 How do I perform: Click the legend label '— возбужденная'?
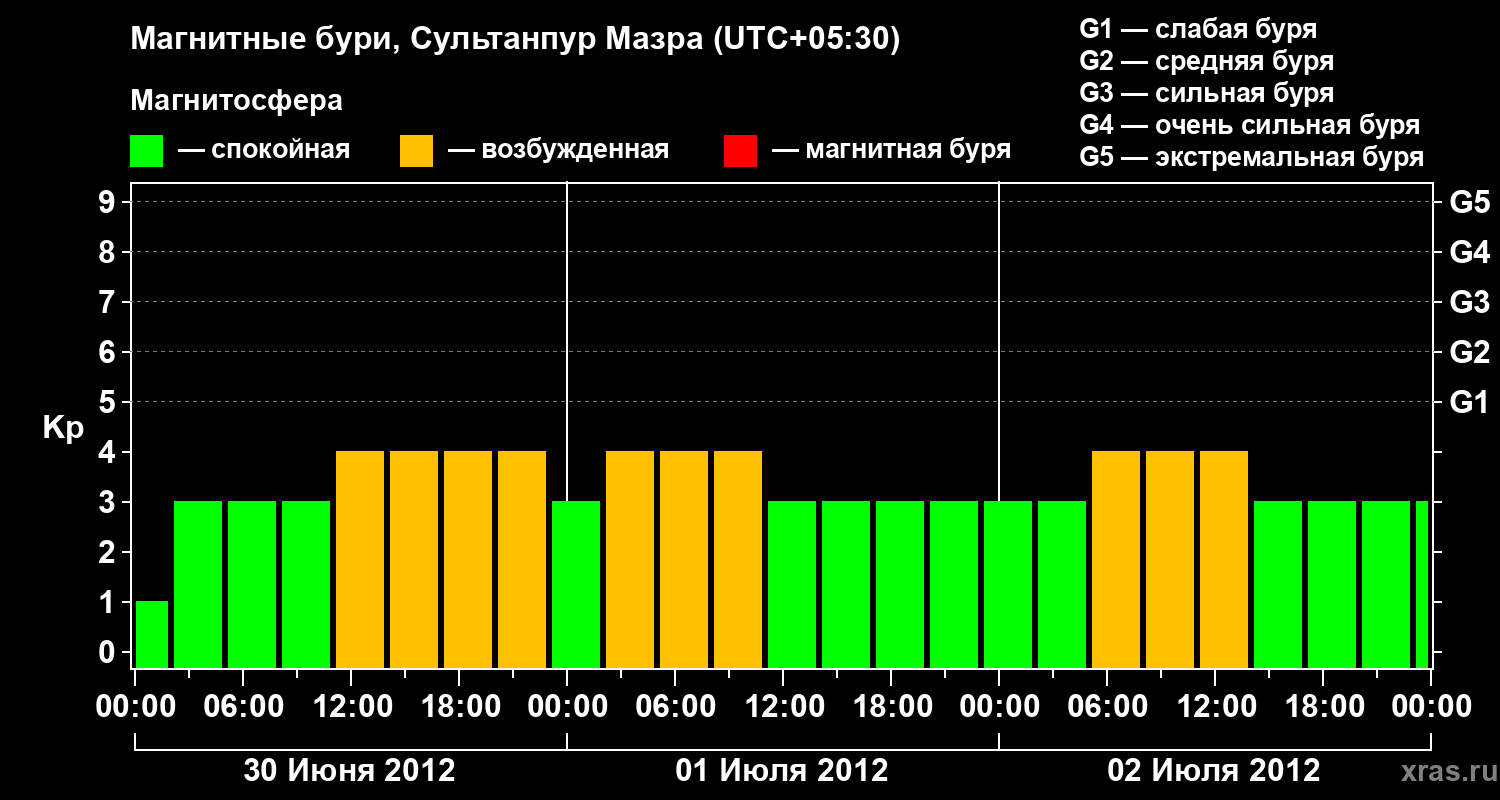[559, 150]
